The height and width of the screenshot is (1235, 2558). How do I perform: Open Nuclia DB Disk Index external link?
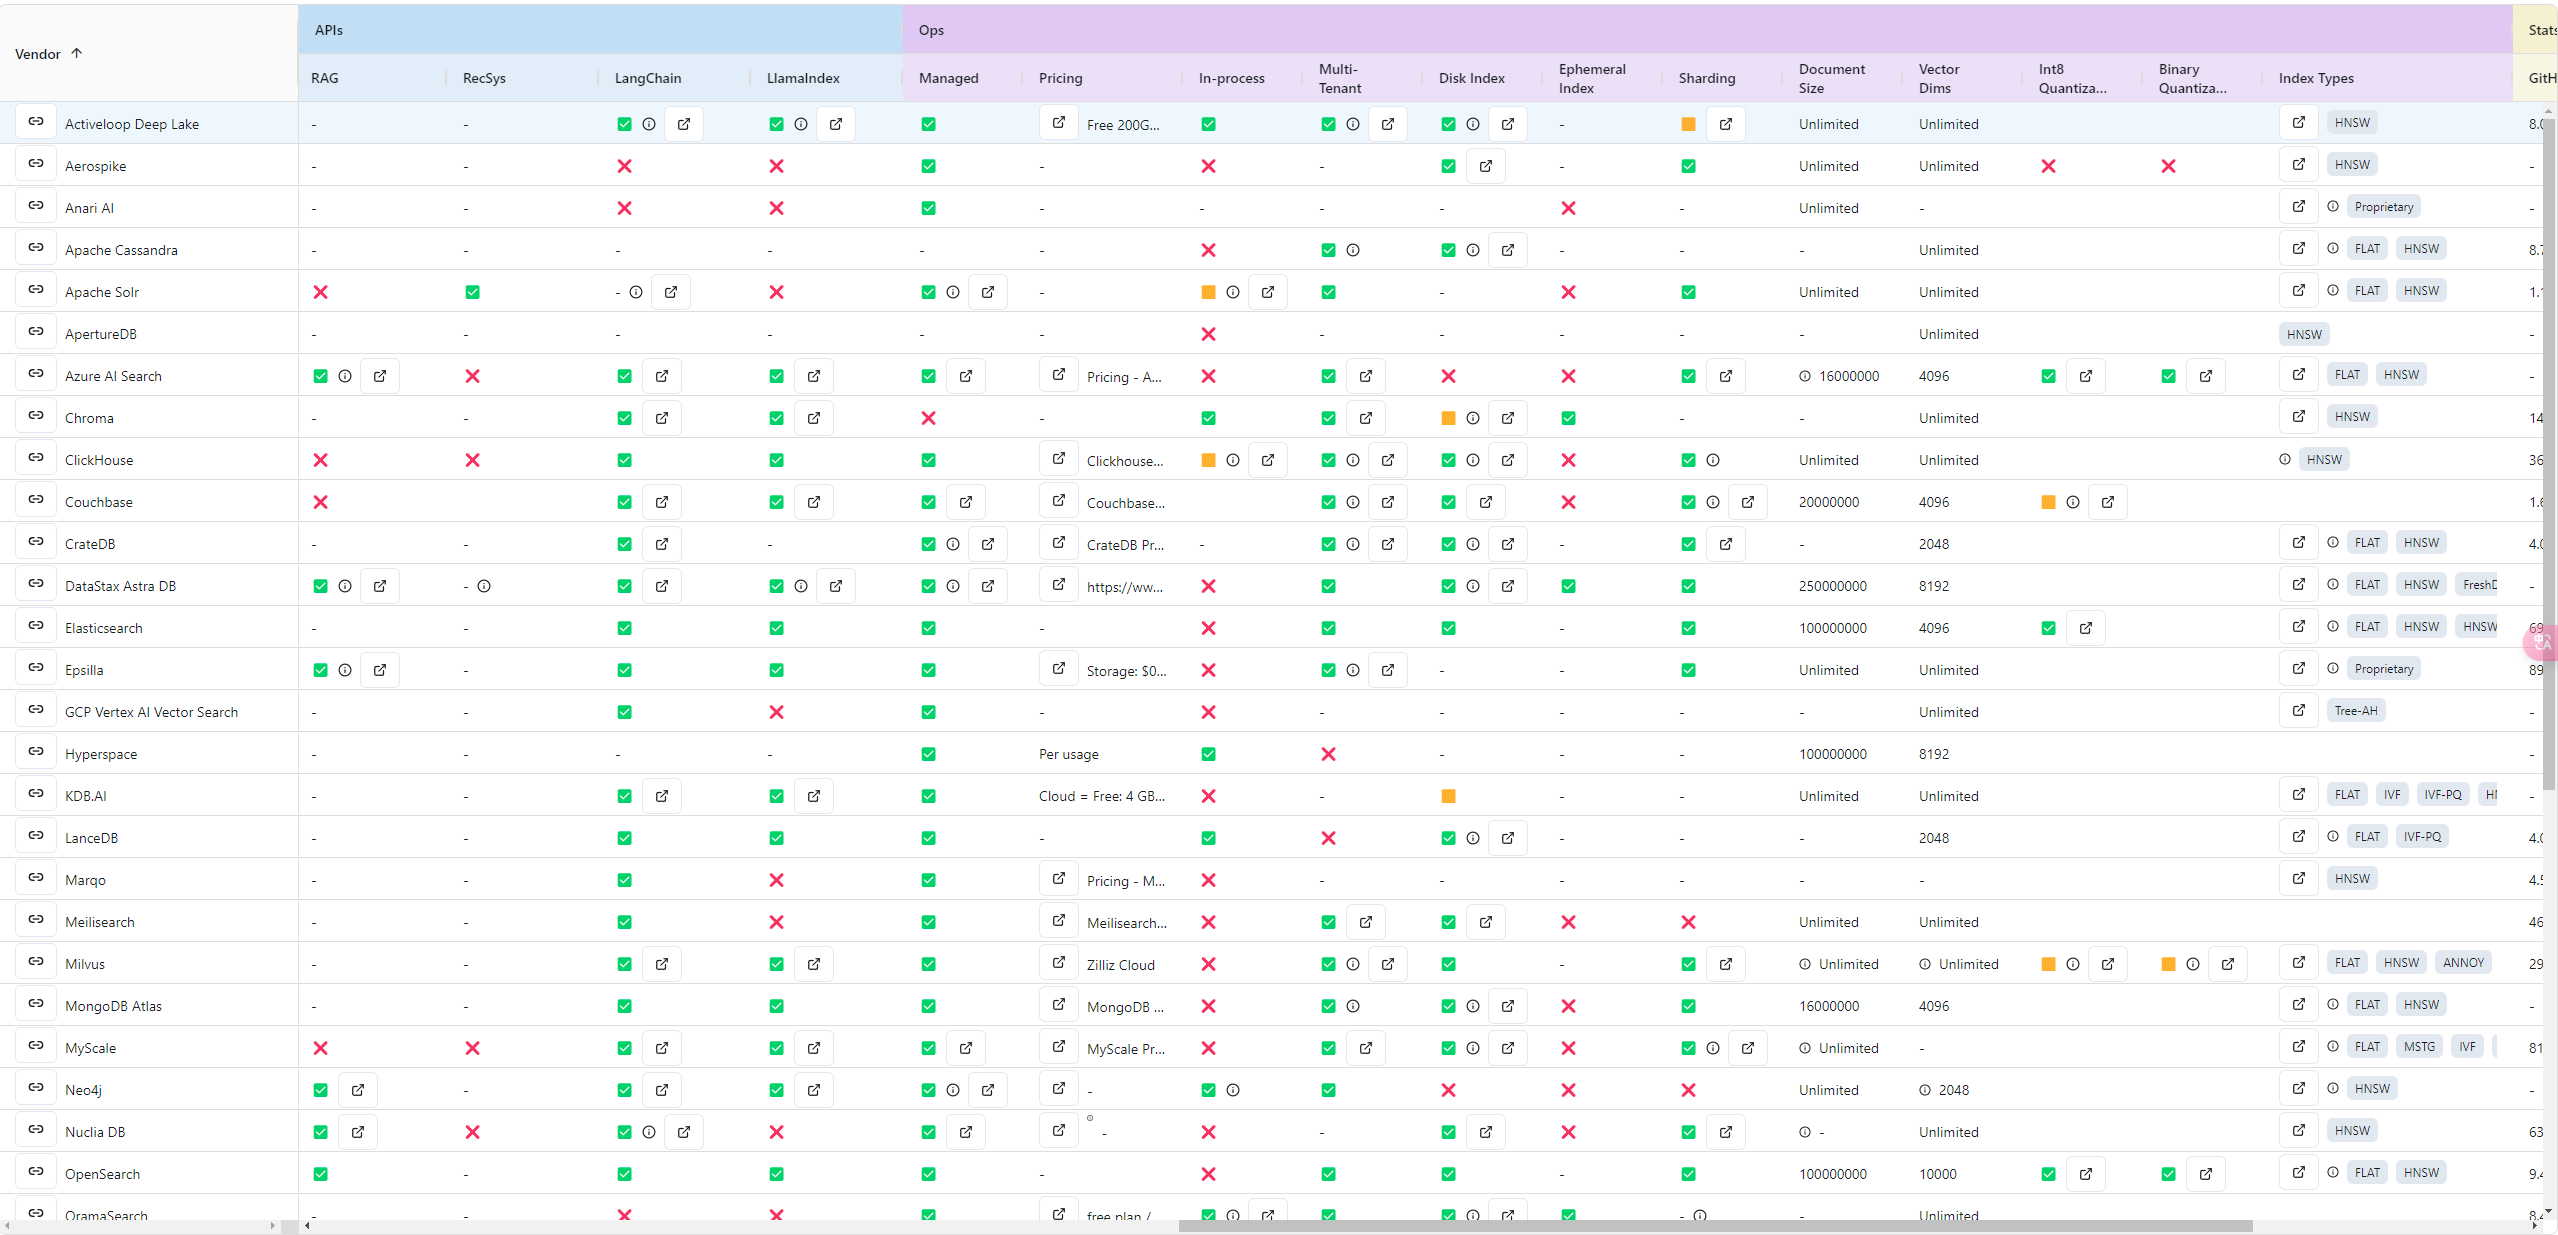pyautogui.click(x=1486, y=1132)
